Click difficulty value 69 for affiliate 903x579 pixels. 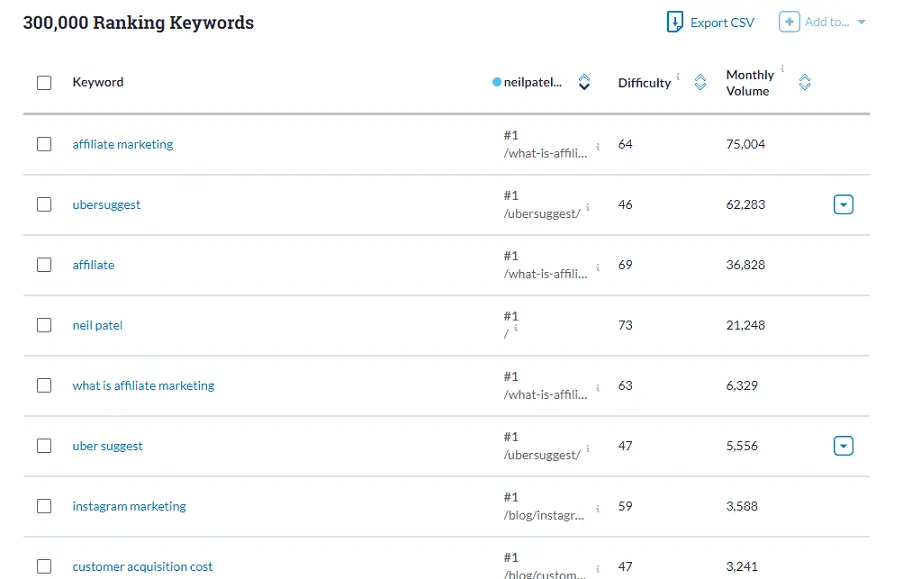click(625, 265)
